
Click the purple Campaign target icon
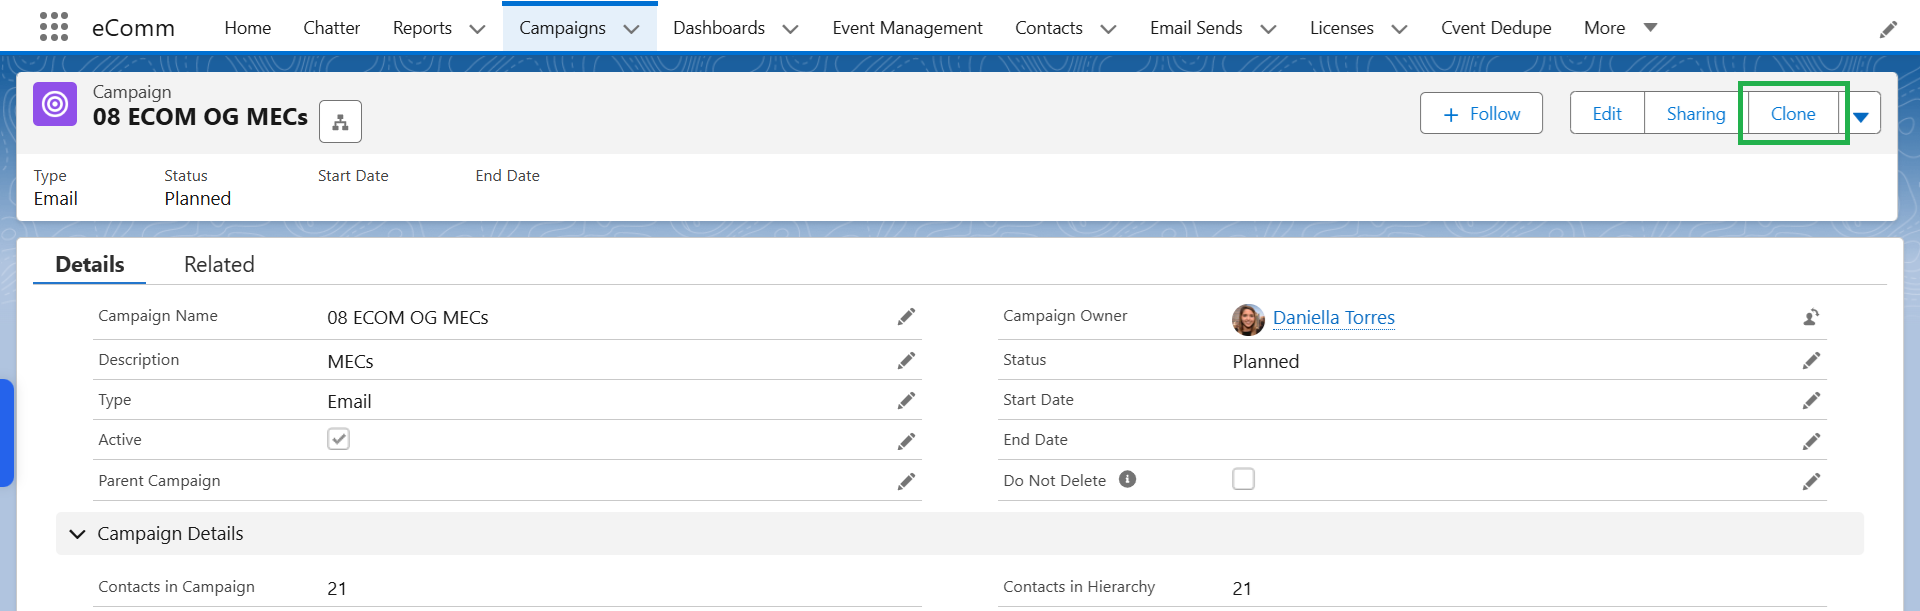click(x=55, y=104)
